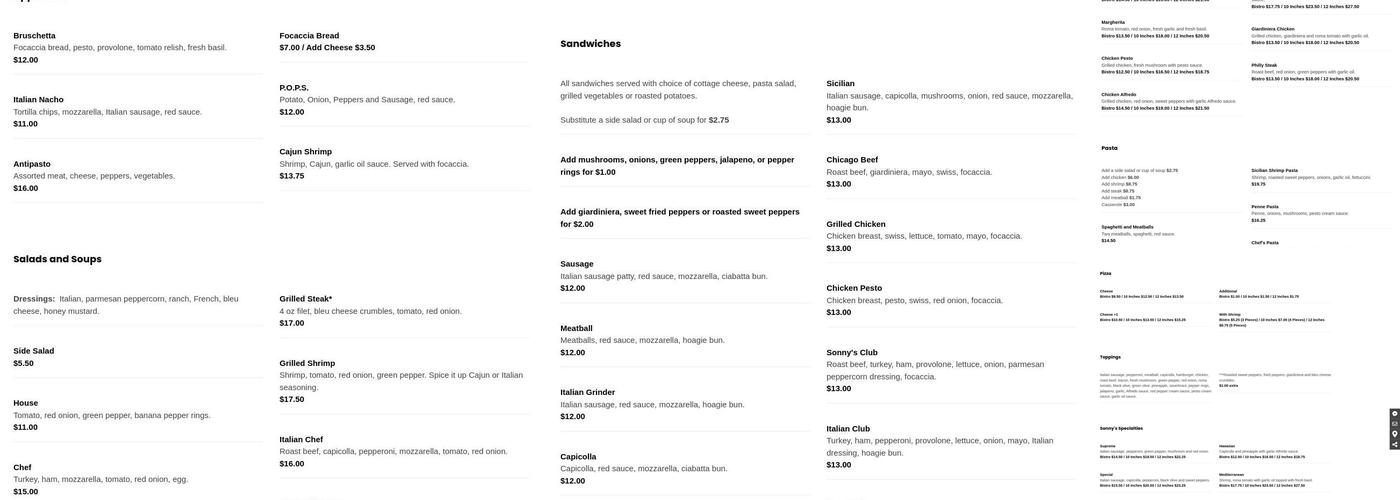Click the Cajun Shrimp item title
The width and height of the screenshot is (1400, 500).
point(305,152)
